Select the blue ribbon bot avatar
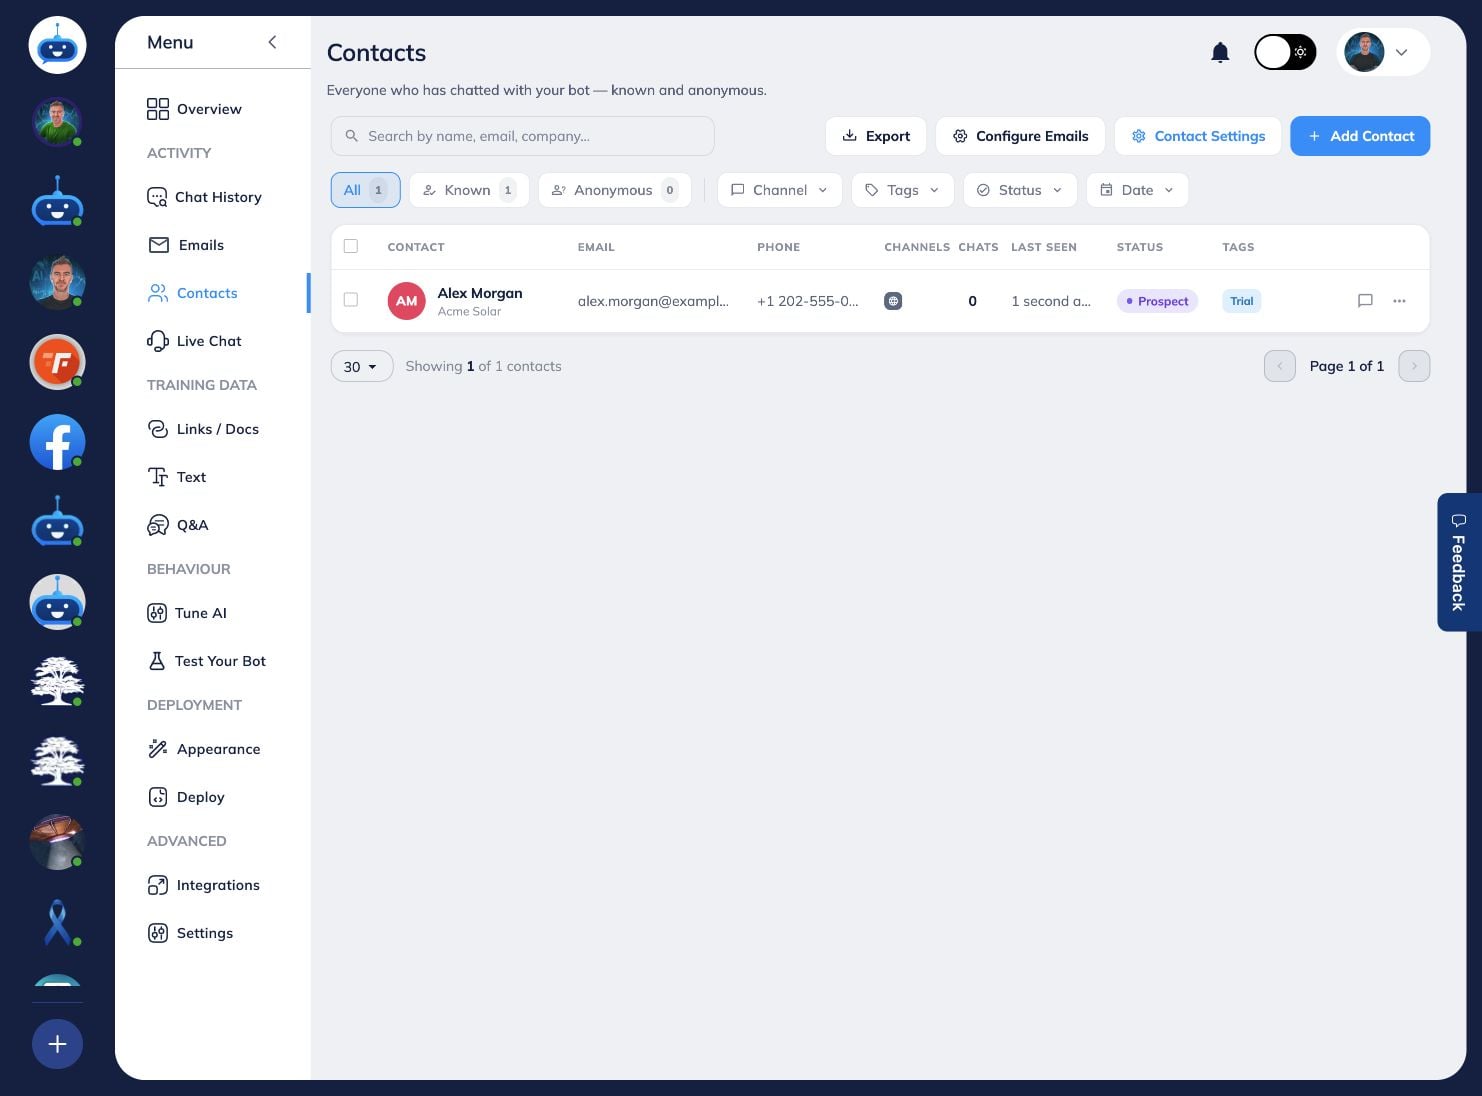 coord(57,922)
